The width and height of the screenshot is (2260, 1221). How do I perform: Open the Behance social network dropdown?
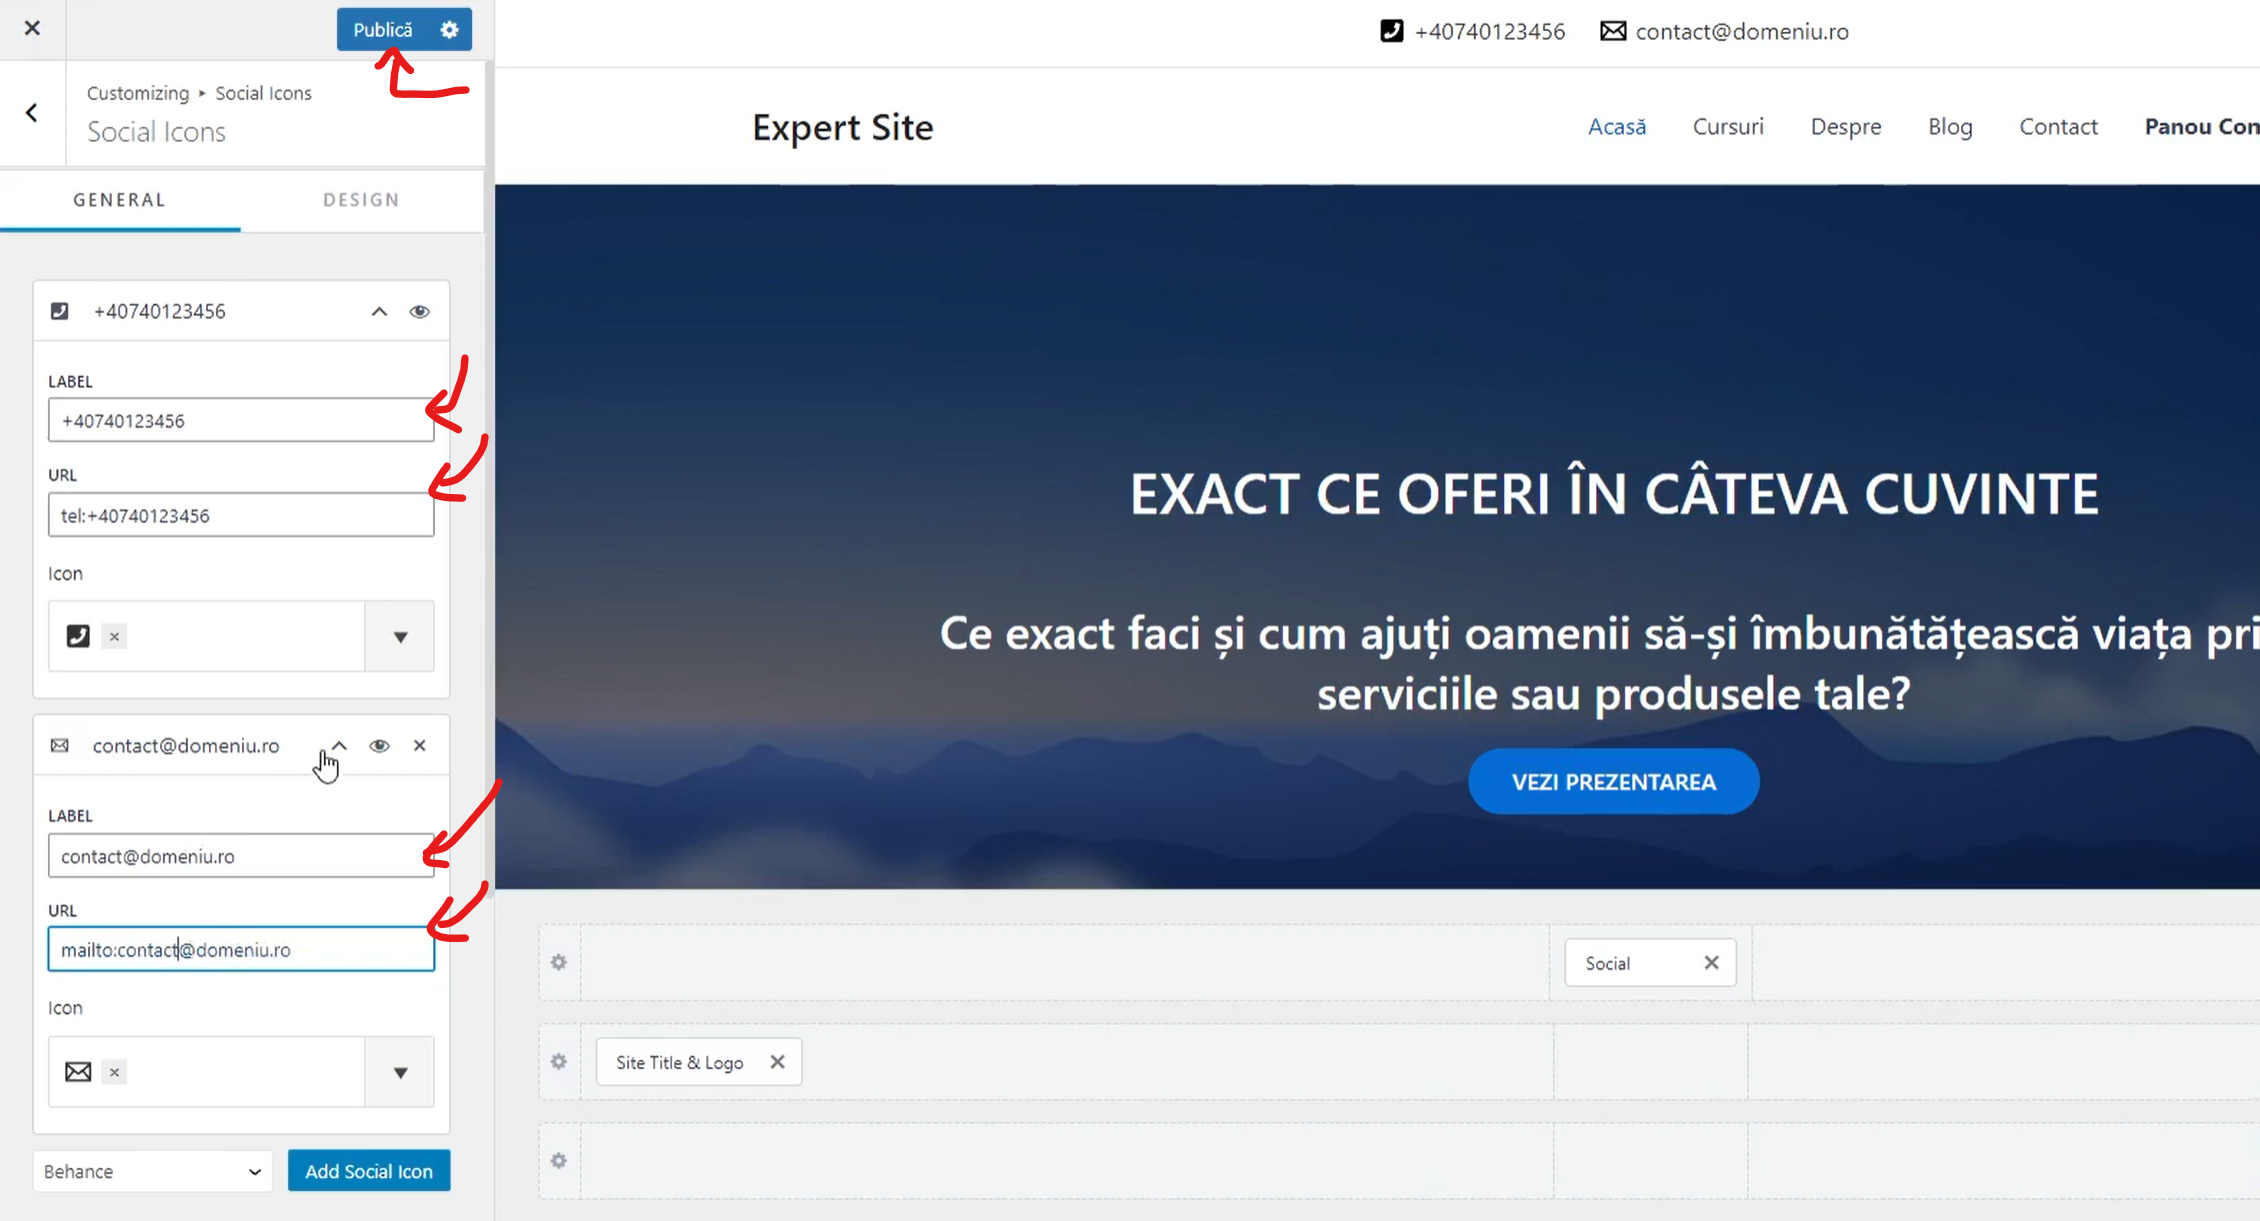tap(152, 1171)
